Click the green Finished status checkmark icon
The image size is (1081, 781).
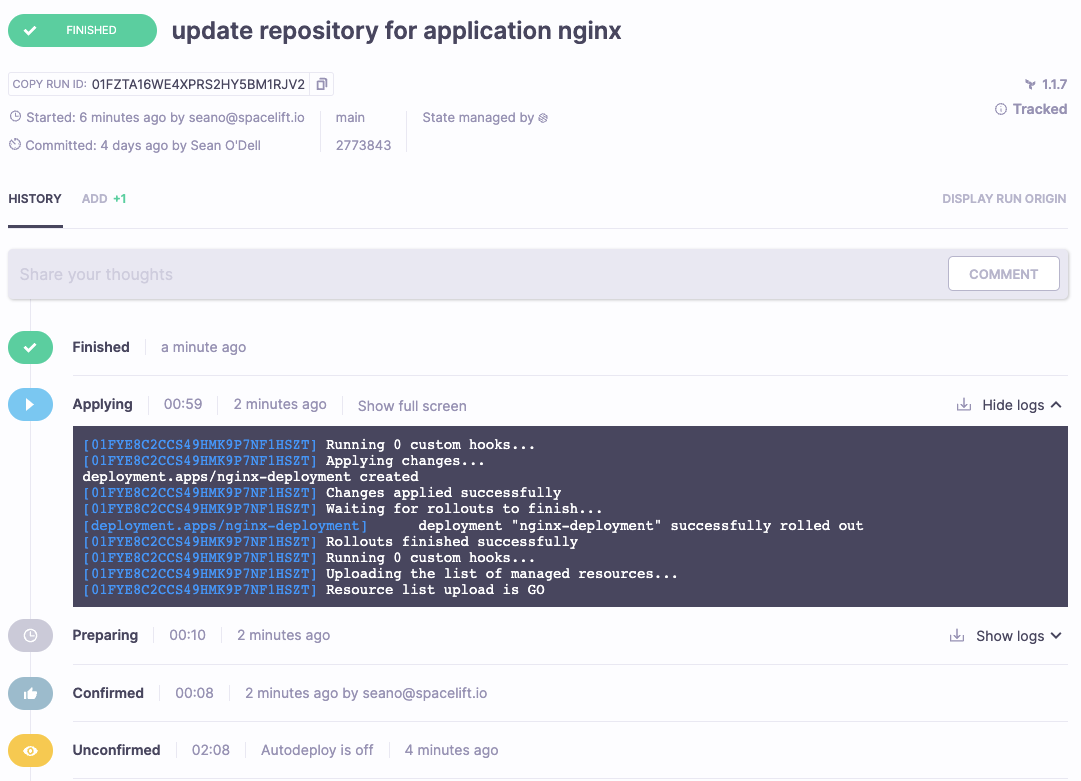30,348
